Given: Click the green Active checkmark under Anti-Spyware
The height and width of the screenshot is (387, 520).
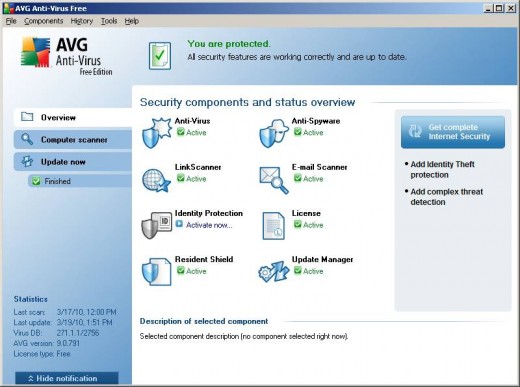Looking at the screenshot, I should [x=297, y=132].
